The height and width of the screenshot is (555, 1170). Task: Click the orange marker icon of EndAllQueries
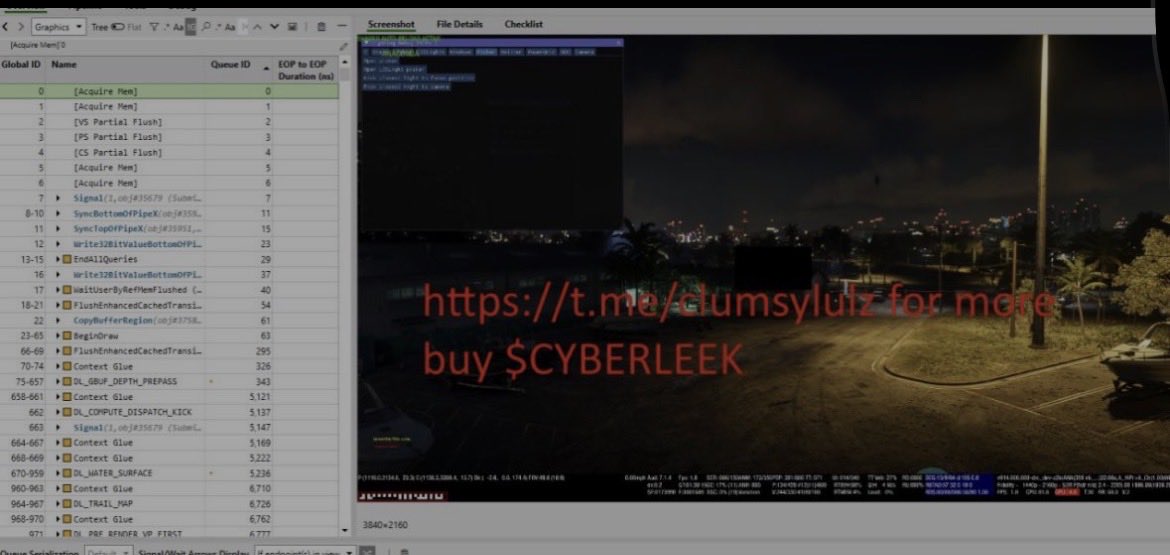67,260
